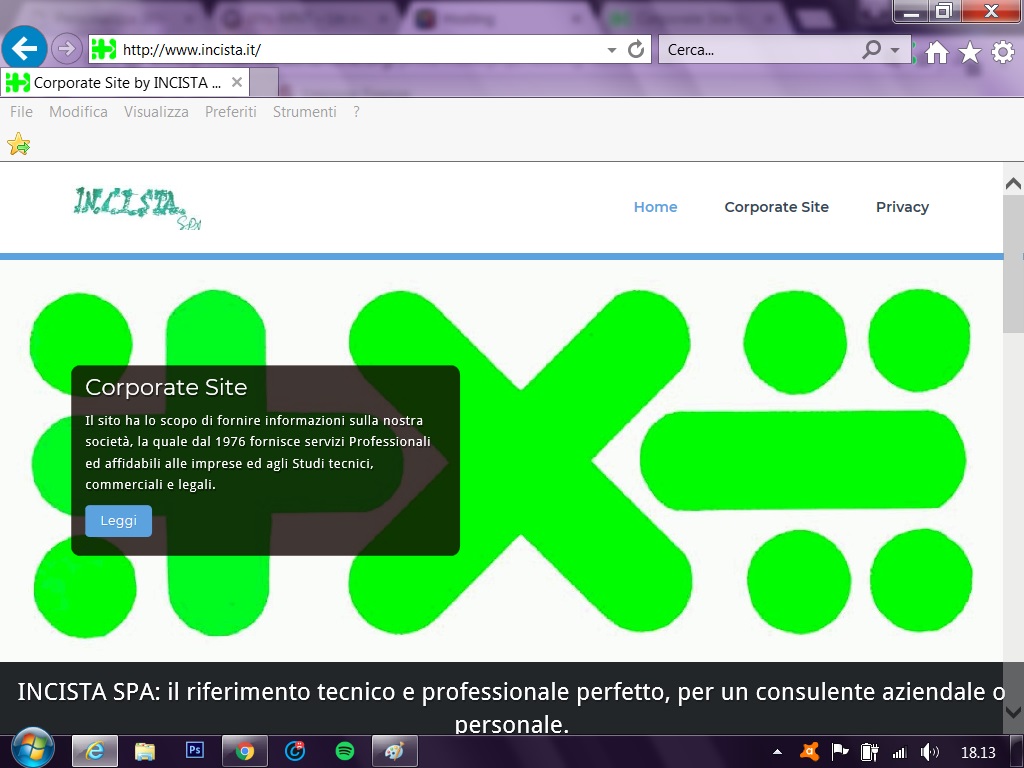Image resolution: width=1024 pixels, height=768 pixels.
Task: Open Google Chrome from the taskbar
Action: point(245,751)
